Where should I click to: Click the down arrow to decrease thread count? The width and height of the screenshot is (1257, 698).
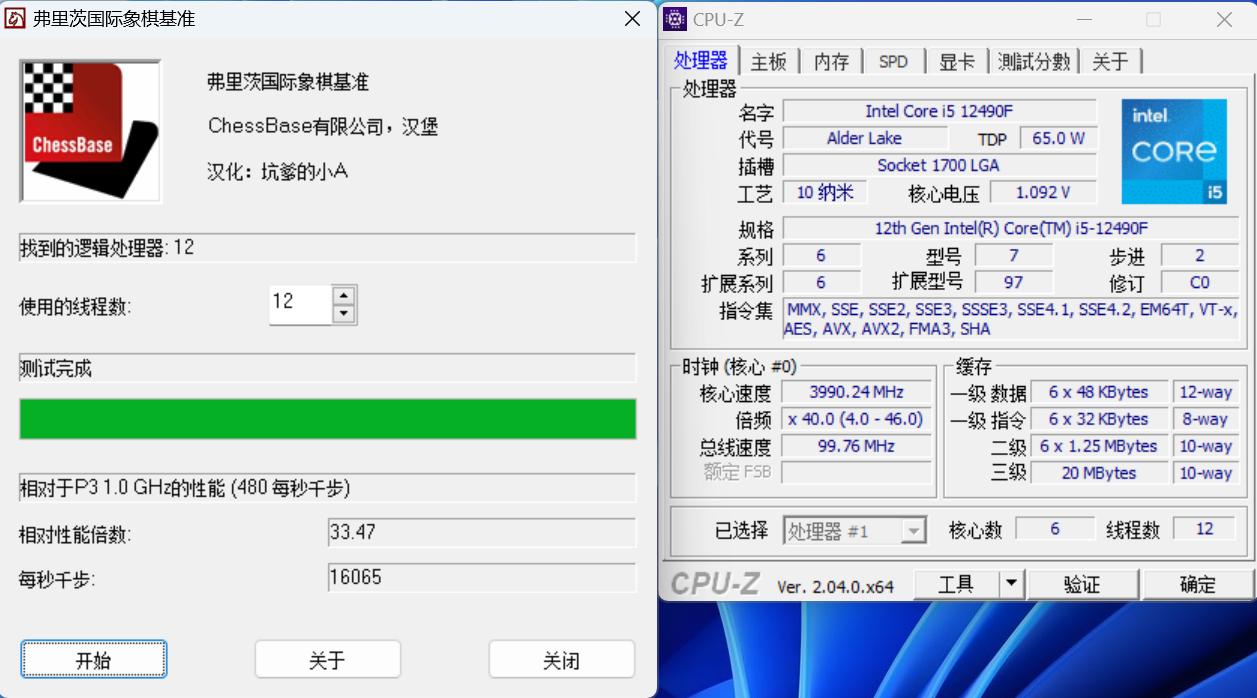[x=344, y=311]
